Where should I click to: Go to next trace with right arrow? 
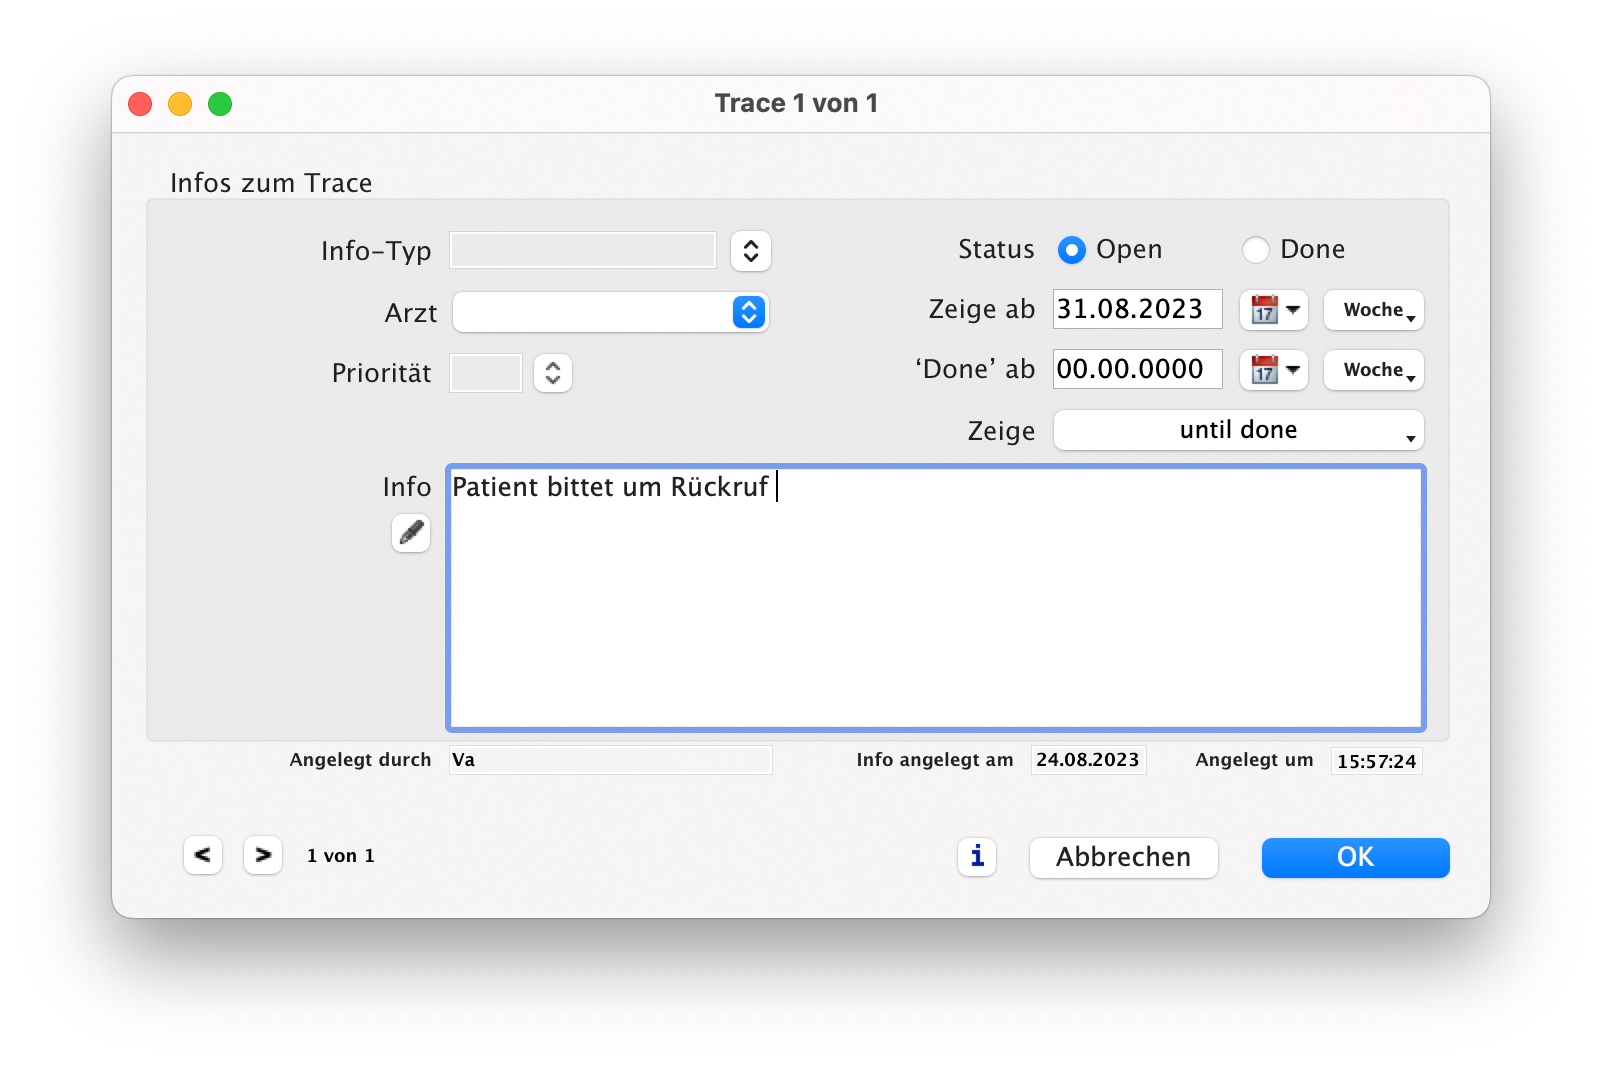(x=263, y=855)
